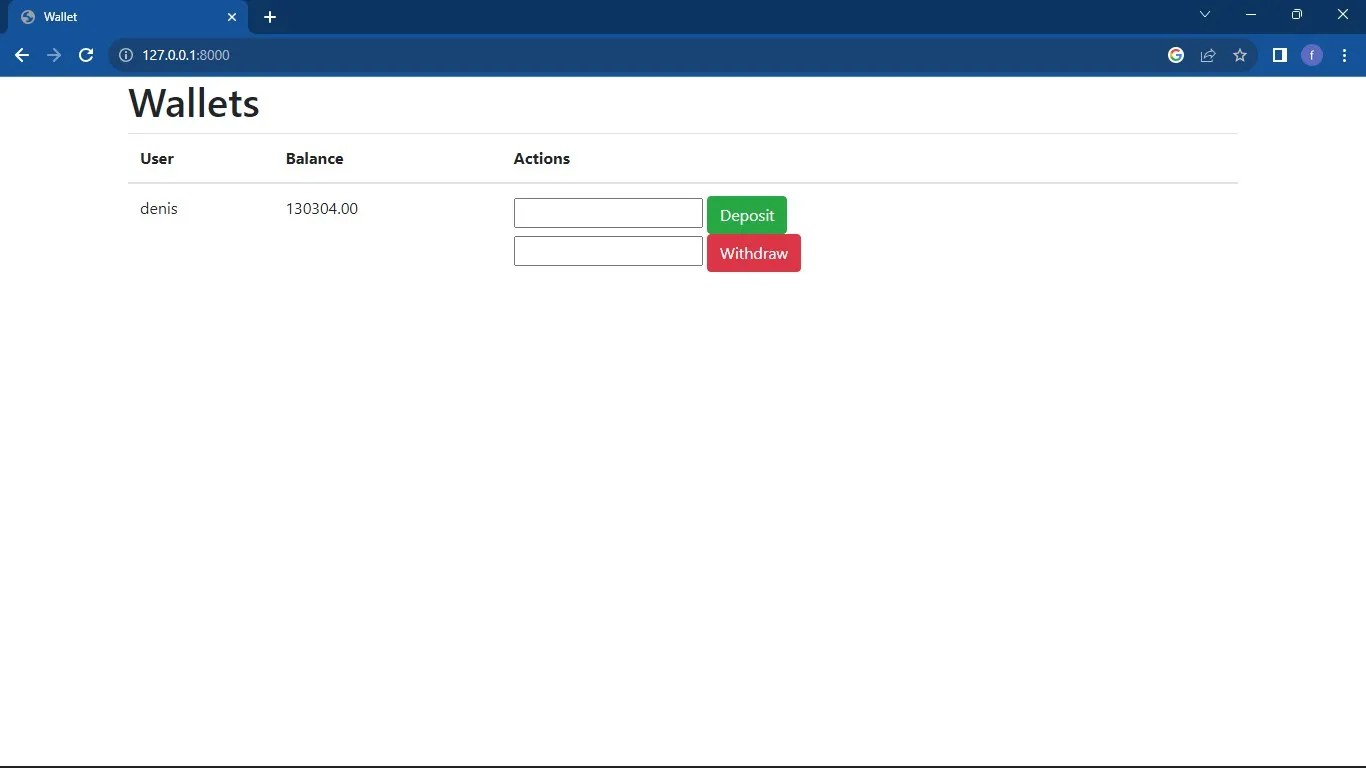Click the deposit amount input field
The image size is (1366, 768).
coord(607,212)
